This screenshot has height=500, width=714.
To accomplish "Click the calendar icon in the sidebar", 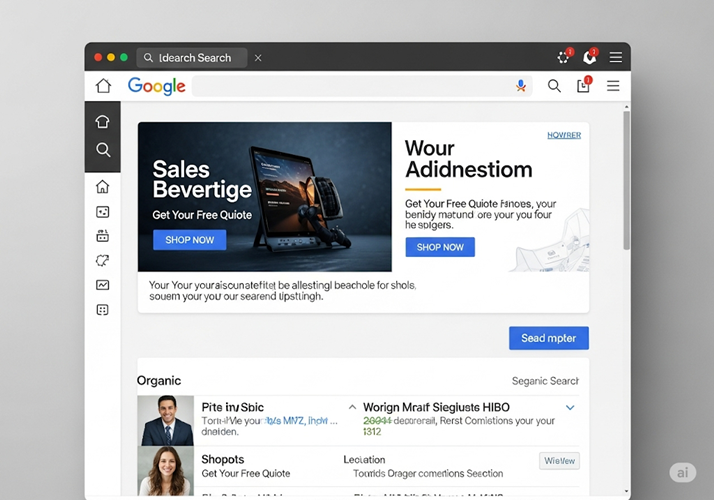I will (x=102, y=235).
